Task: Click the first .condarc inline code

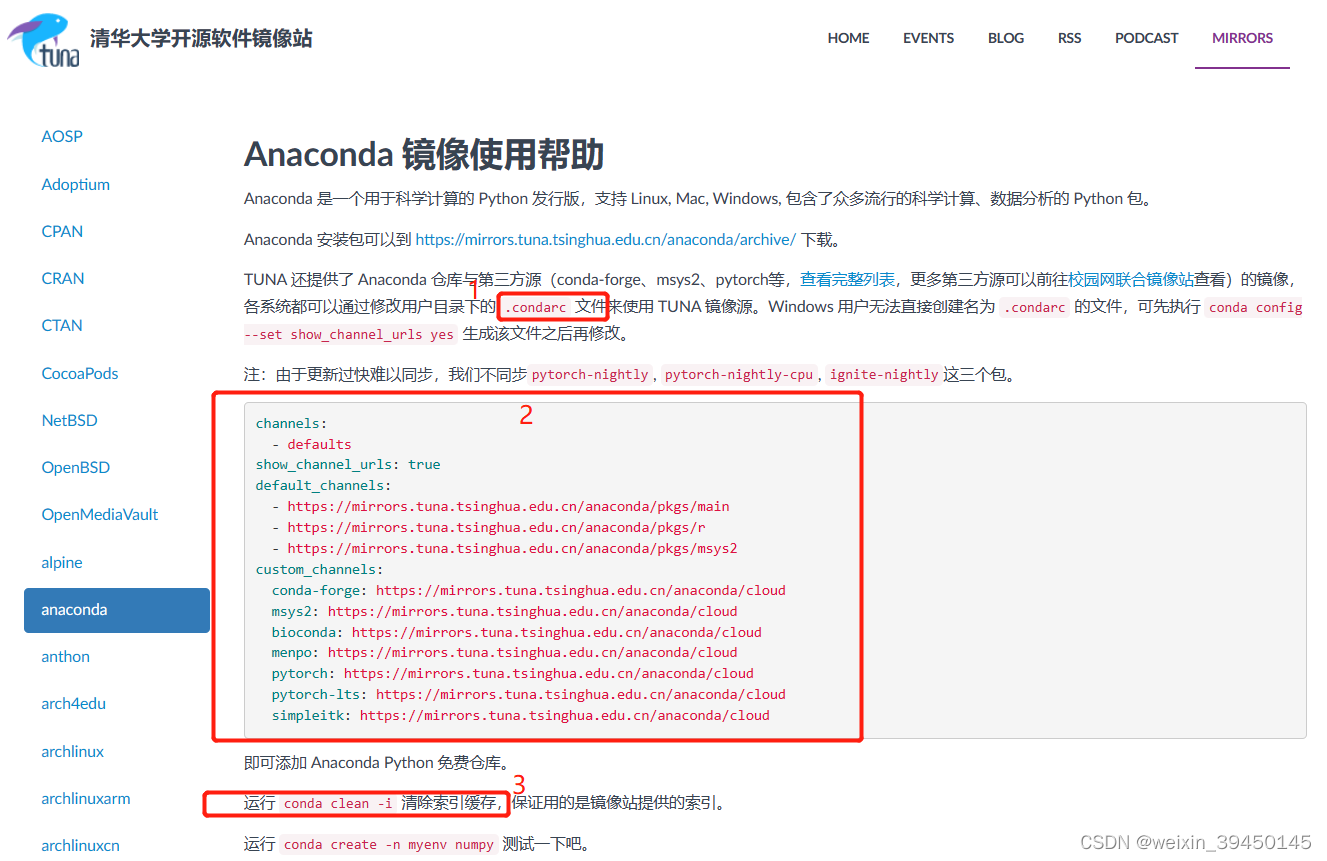Action: click(536, 307)
